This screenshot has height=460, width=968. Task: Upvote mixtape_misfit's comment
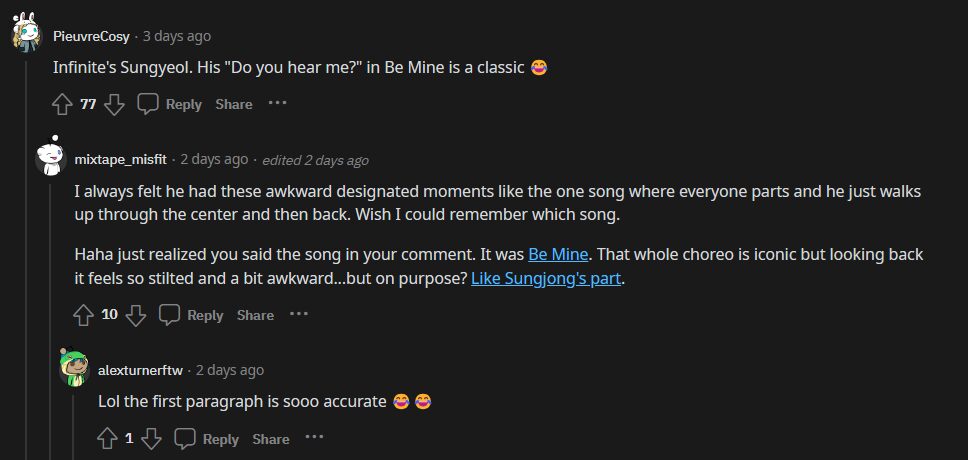pos(84,315)
